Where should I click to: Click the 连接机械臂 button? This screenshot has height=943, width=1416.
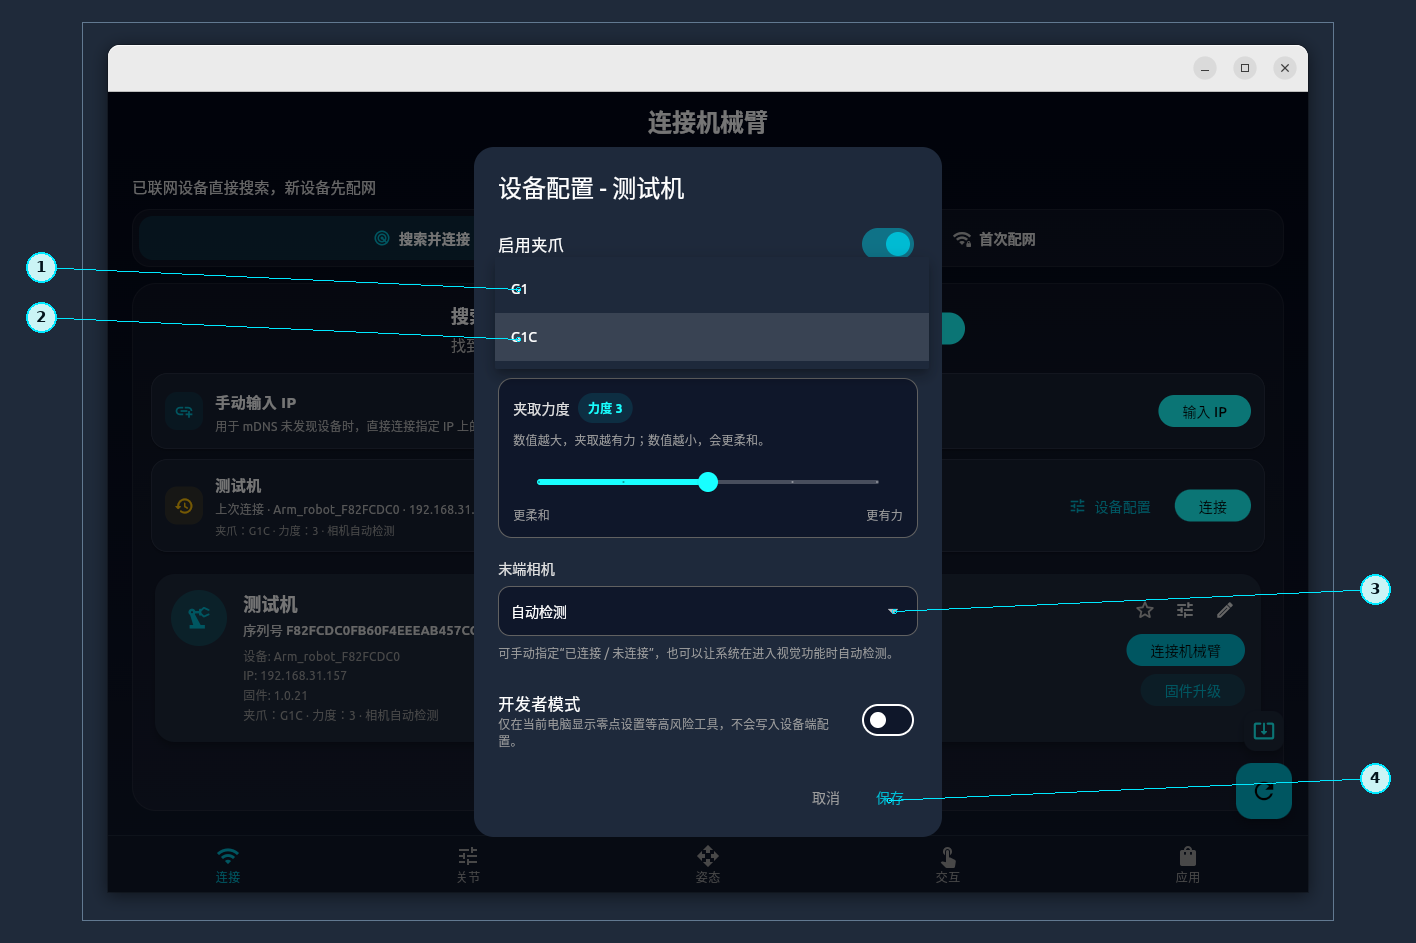pyautogui.click(x=1185, y=651)
